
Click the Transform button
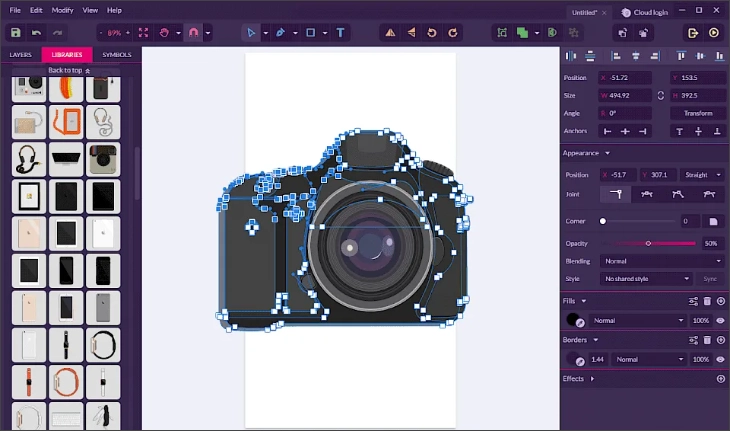pyautogui.click(x=698, y=113)
